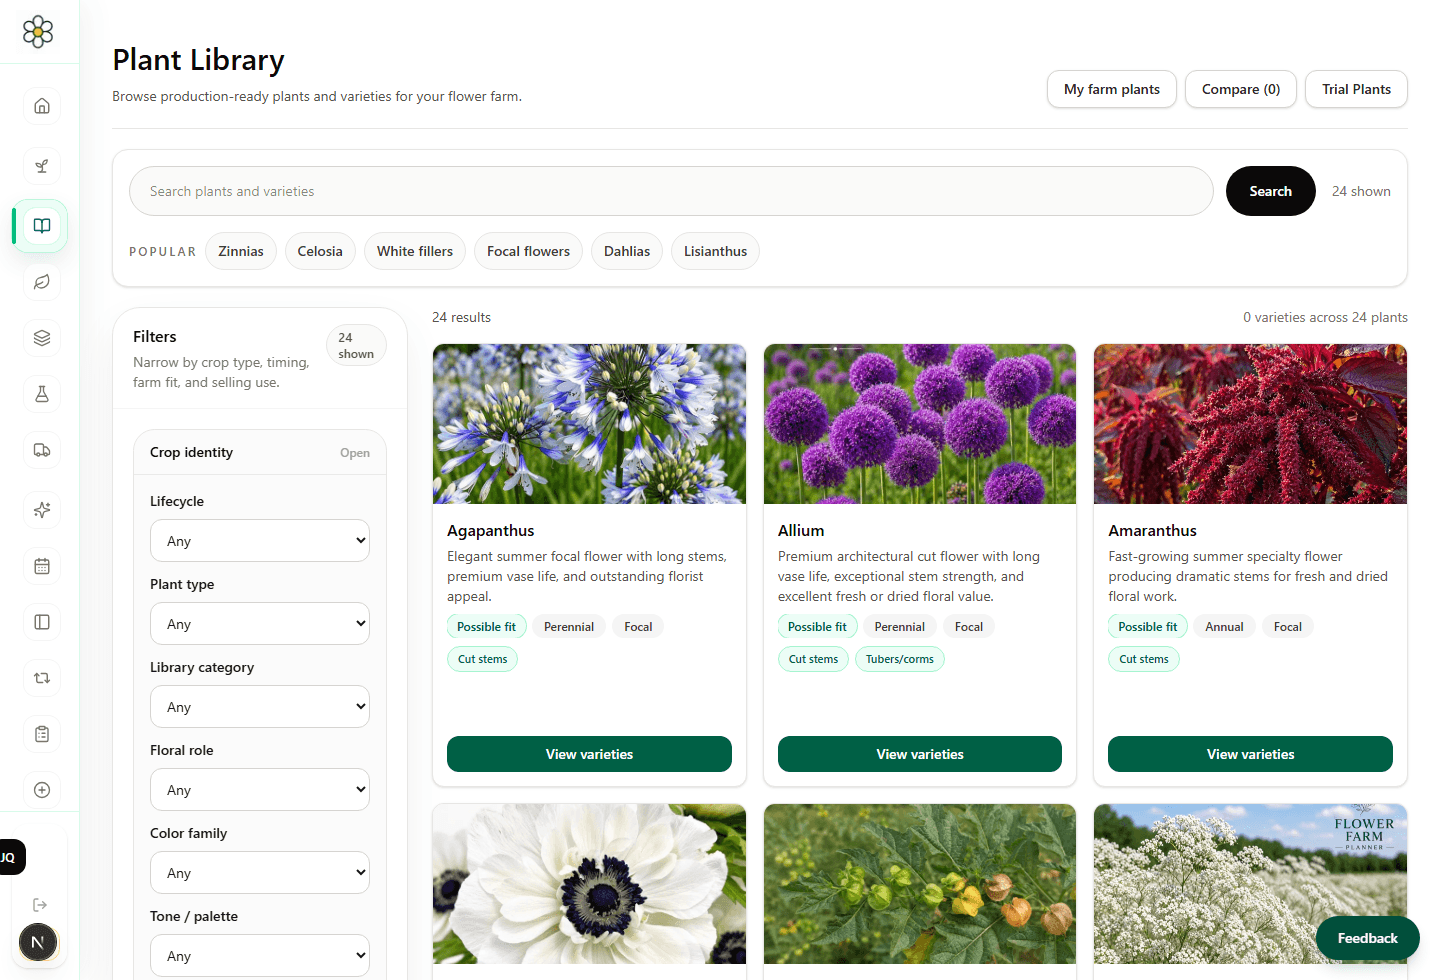Click the Feedback button
The width and height of the screenshot is (1440, 980).
pyautogui.click(x=1367, y=938)
